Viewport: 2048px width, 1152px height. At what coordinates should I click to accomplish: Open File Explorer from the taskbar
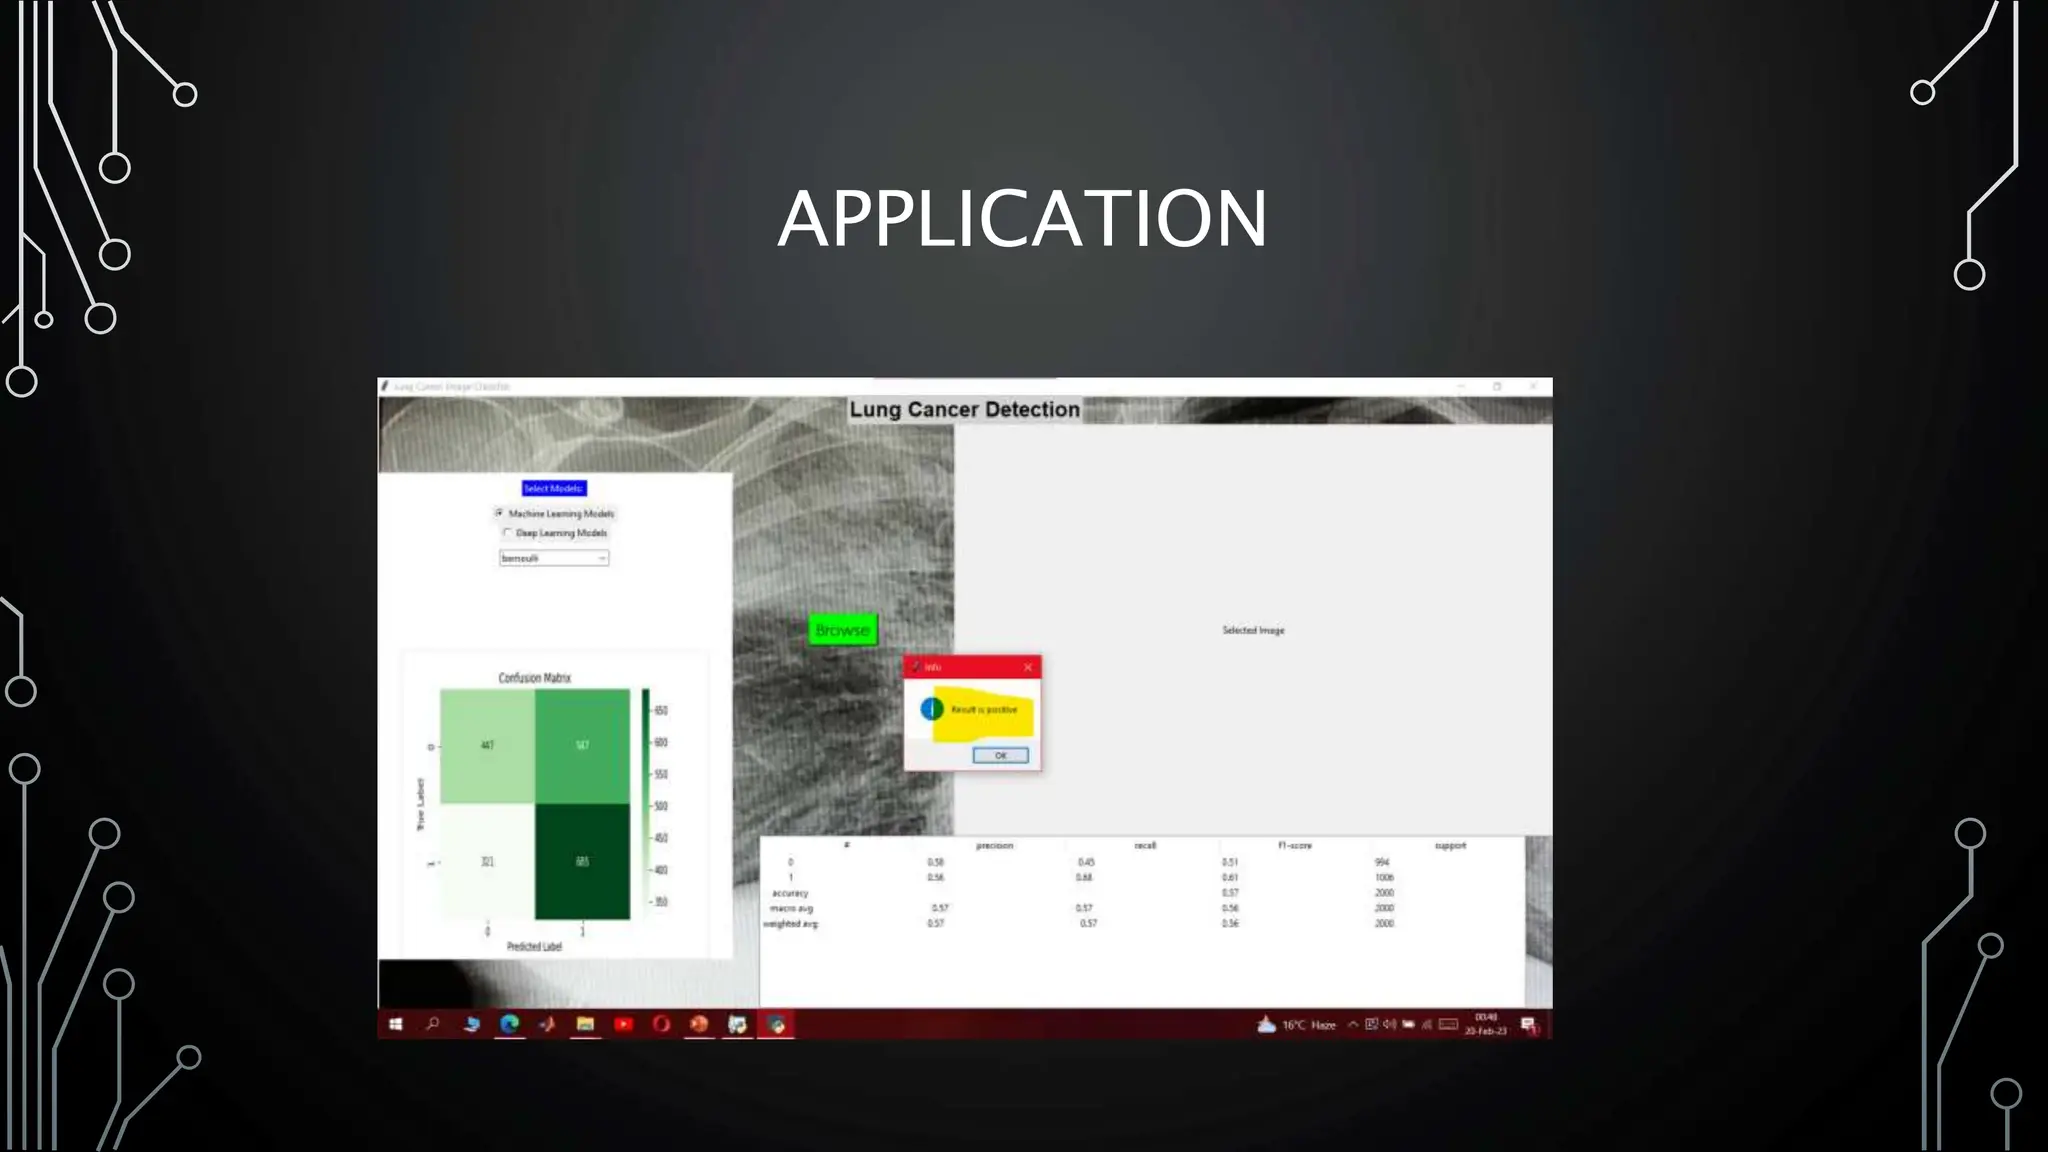point(585,1024)
